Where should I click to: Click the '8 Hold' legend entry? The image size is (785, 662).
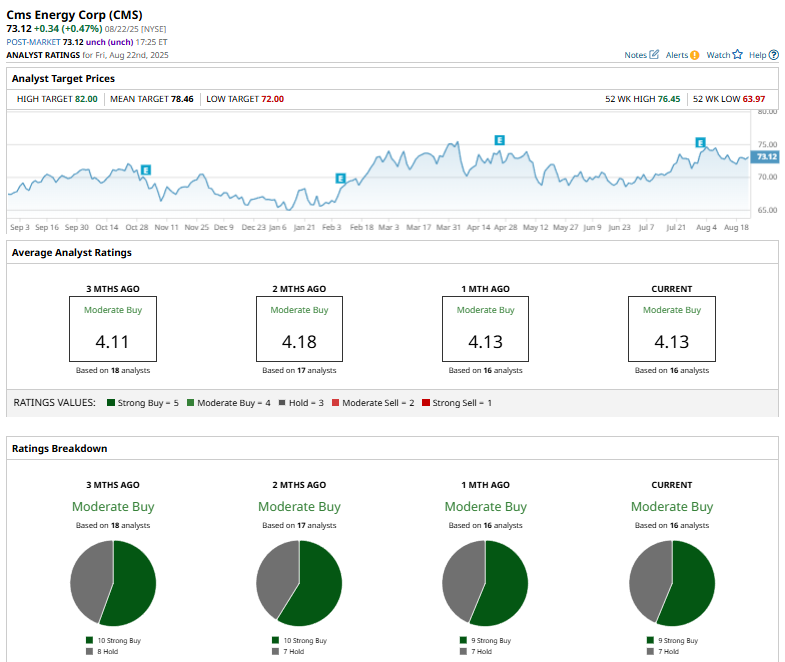pyautogui.click(x=102, y=651)
